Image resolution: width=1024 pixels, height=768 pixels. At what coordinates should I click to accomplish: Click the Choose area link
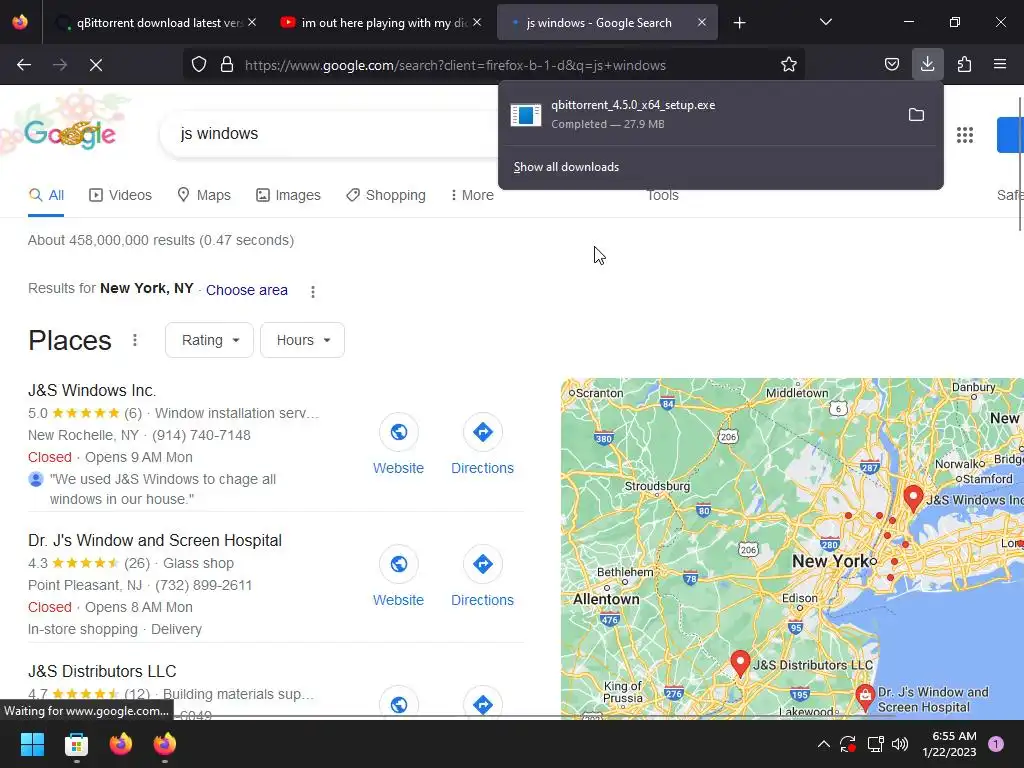click(x=247, y=290)
